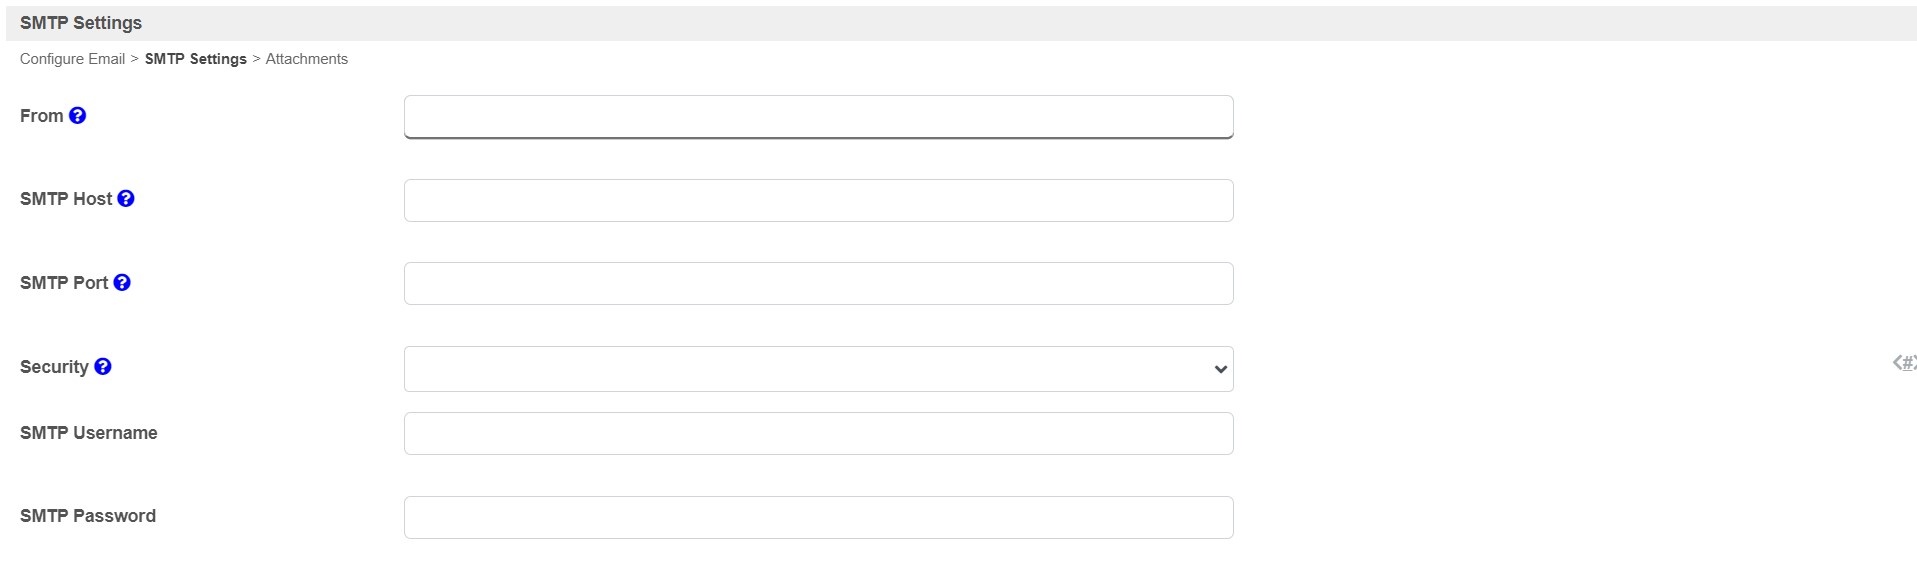The height and width of the screenshot is (561, 1917).
Task: Click the SMTP Port question mark icon
Action: pyautogui.click(x=122, y=282)
